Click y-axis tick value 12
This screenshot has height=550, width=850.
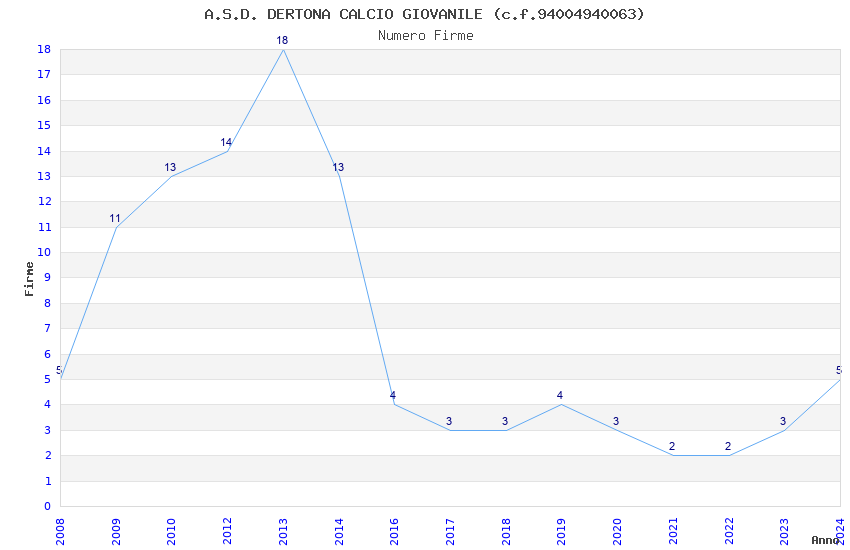pyautogui.click(x=44, y=202)
